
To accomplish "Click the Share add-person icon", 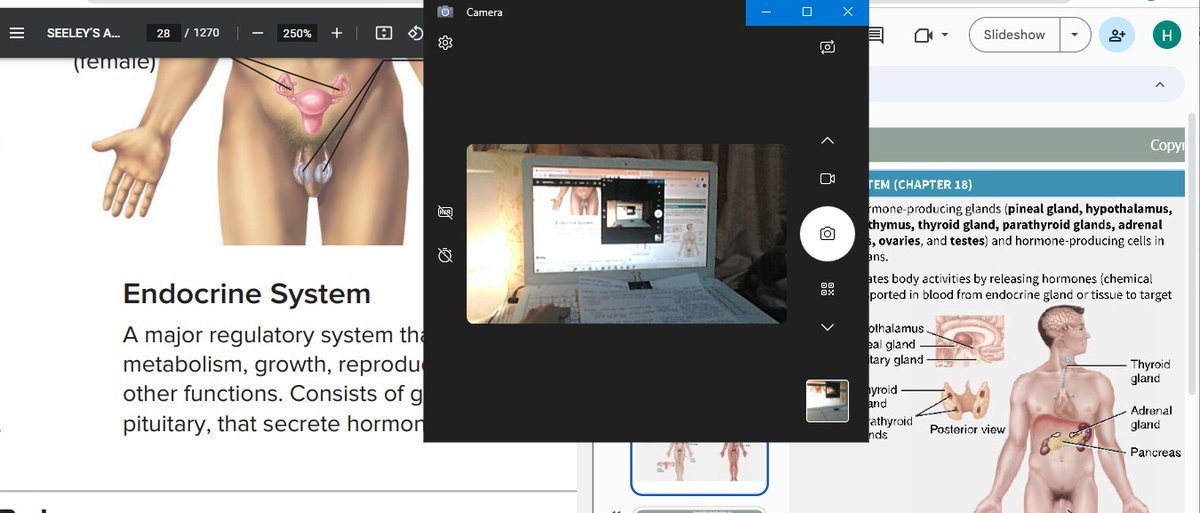I will 1117,35.
